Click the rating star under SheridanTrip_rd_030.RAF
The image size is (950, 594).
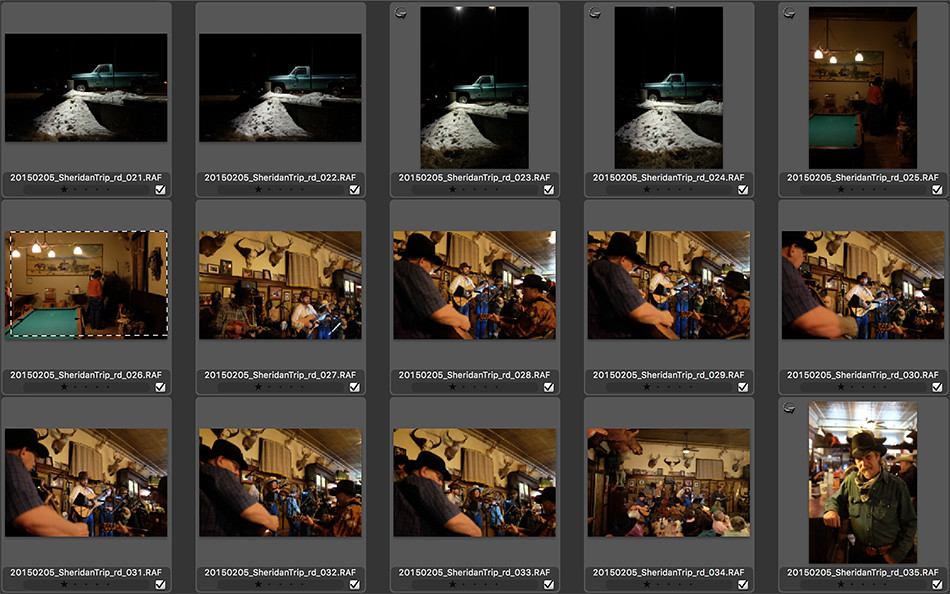tap(841, 387)
